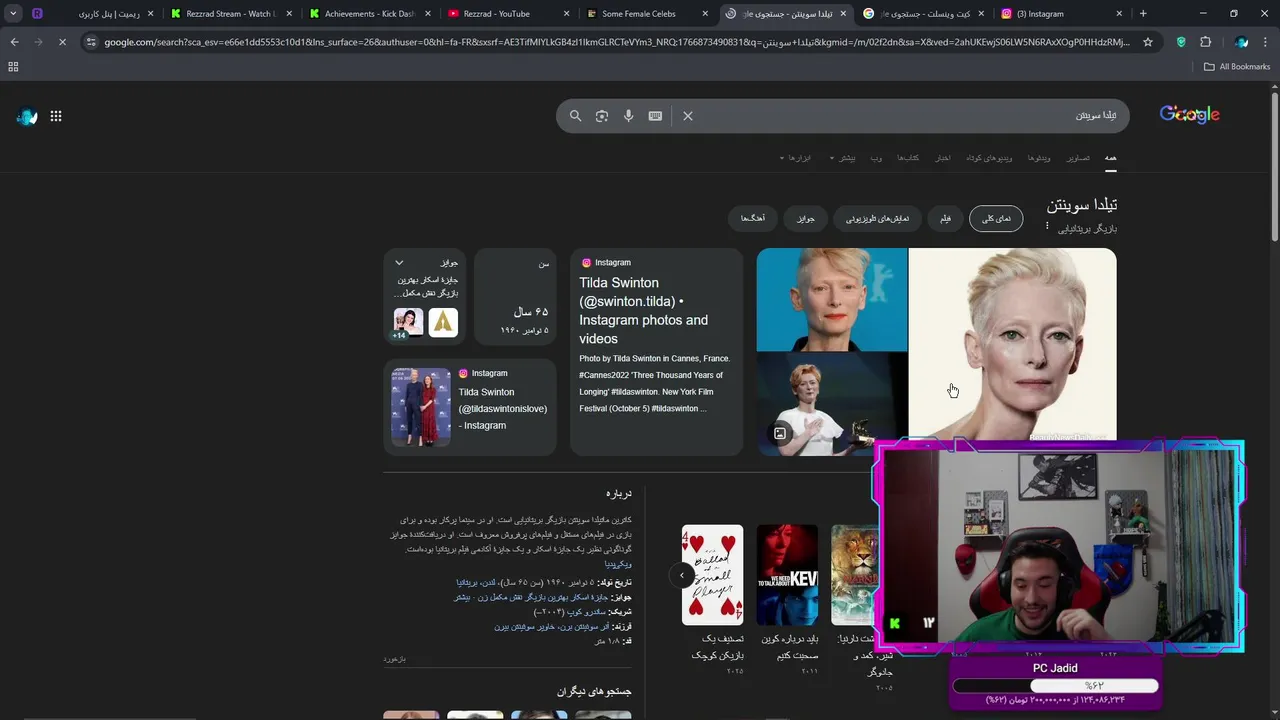This screenshot has width=1280, height=720.
Task: Click the بازخورد feedback link
Action: (394, 659)
